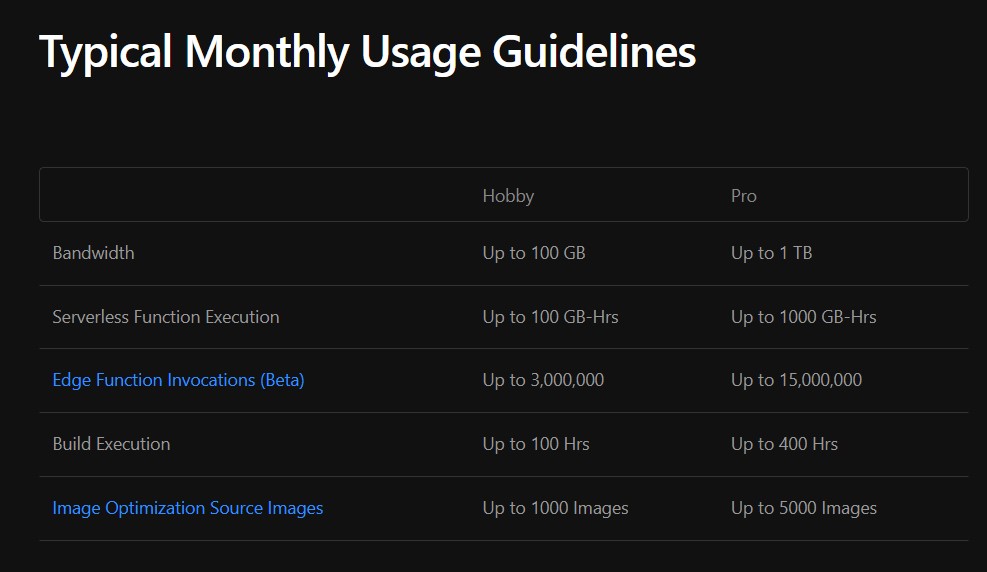Select the Bandwidth row label

[x=93, y=253]
